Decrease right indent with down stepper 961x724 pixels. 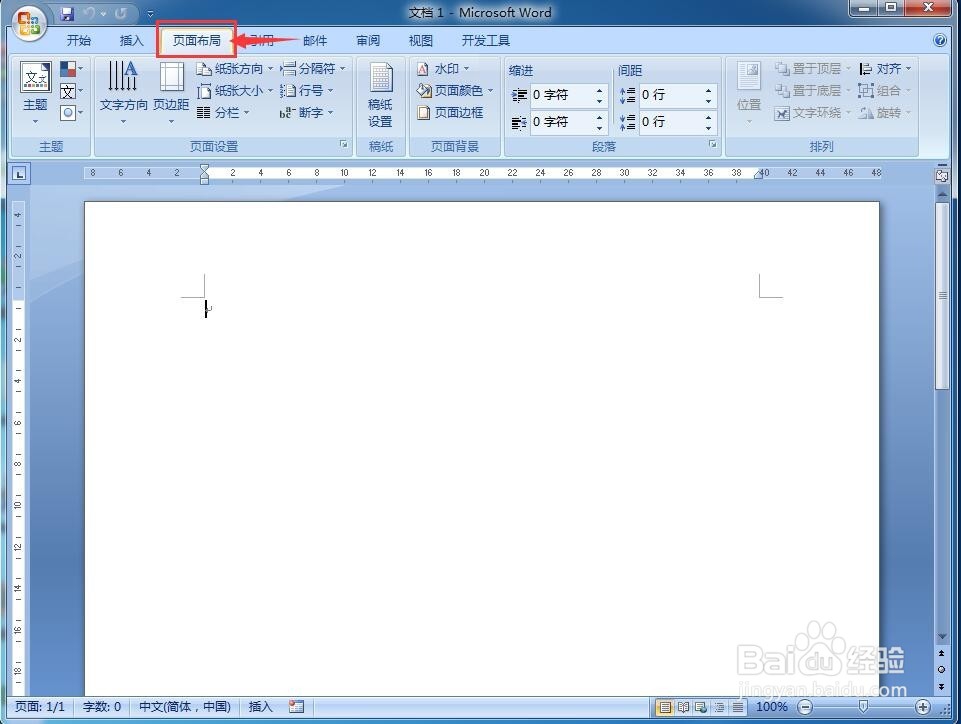(x=599, y=128)
